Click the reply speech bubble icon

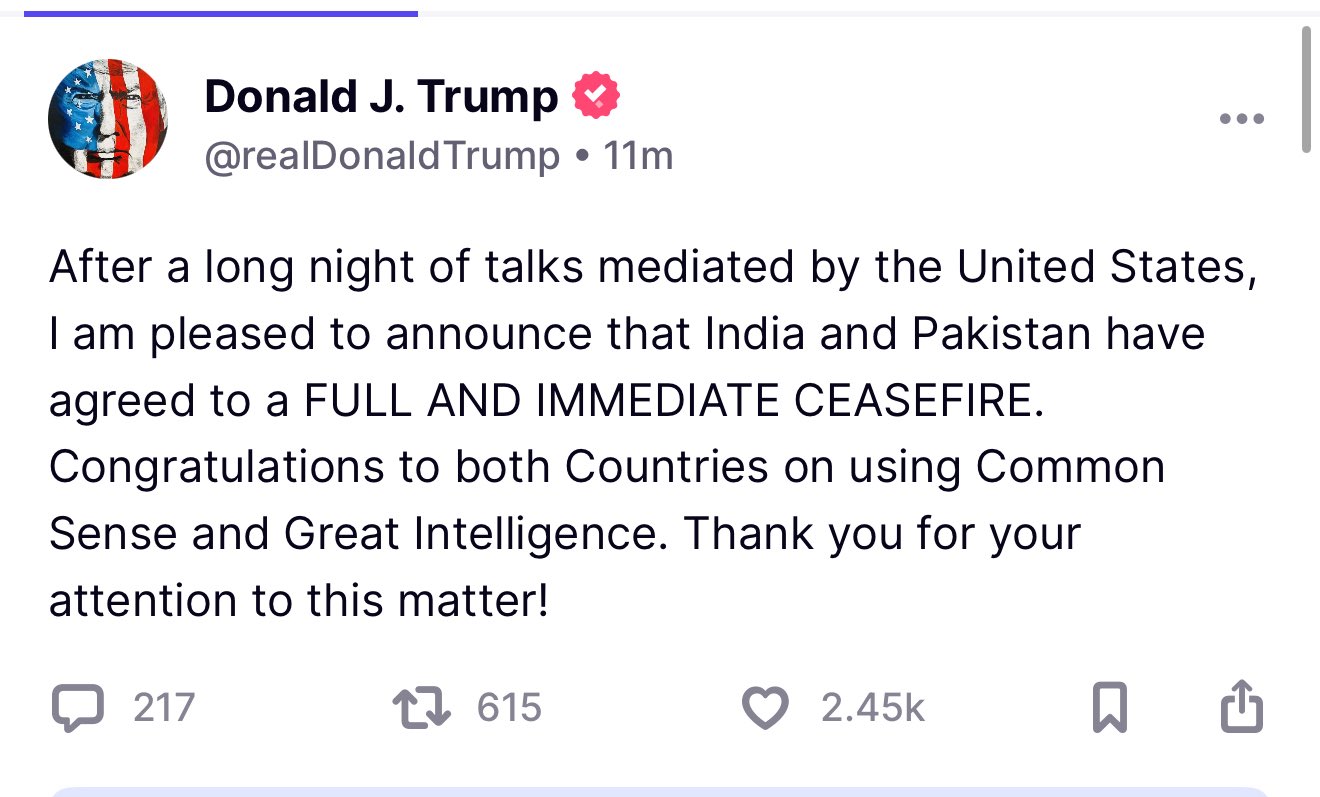tap(77, 708)
